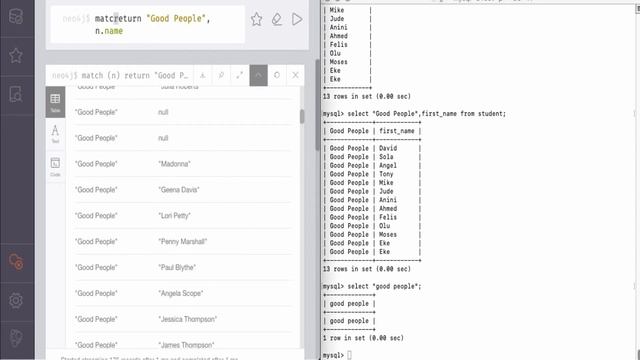The height and width of the screenshot is (360, 640).
Task: Click Moses in the Good People terminal table
Action: tap(388, 235)
